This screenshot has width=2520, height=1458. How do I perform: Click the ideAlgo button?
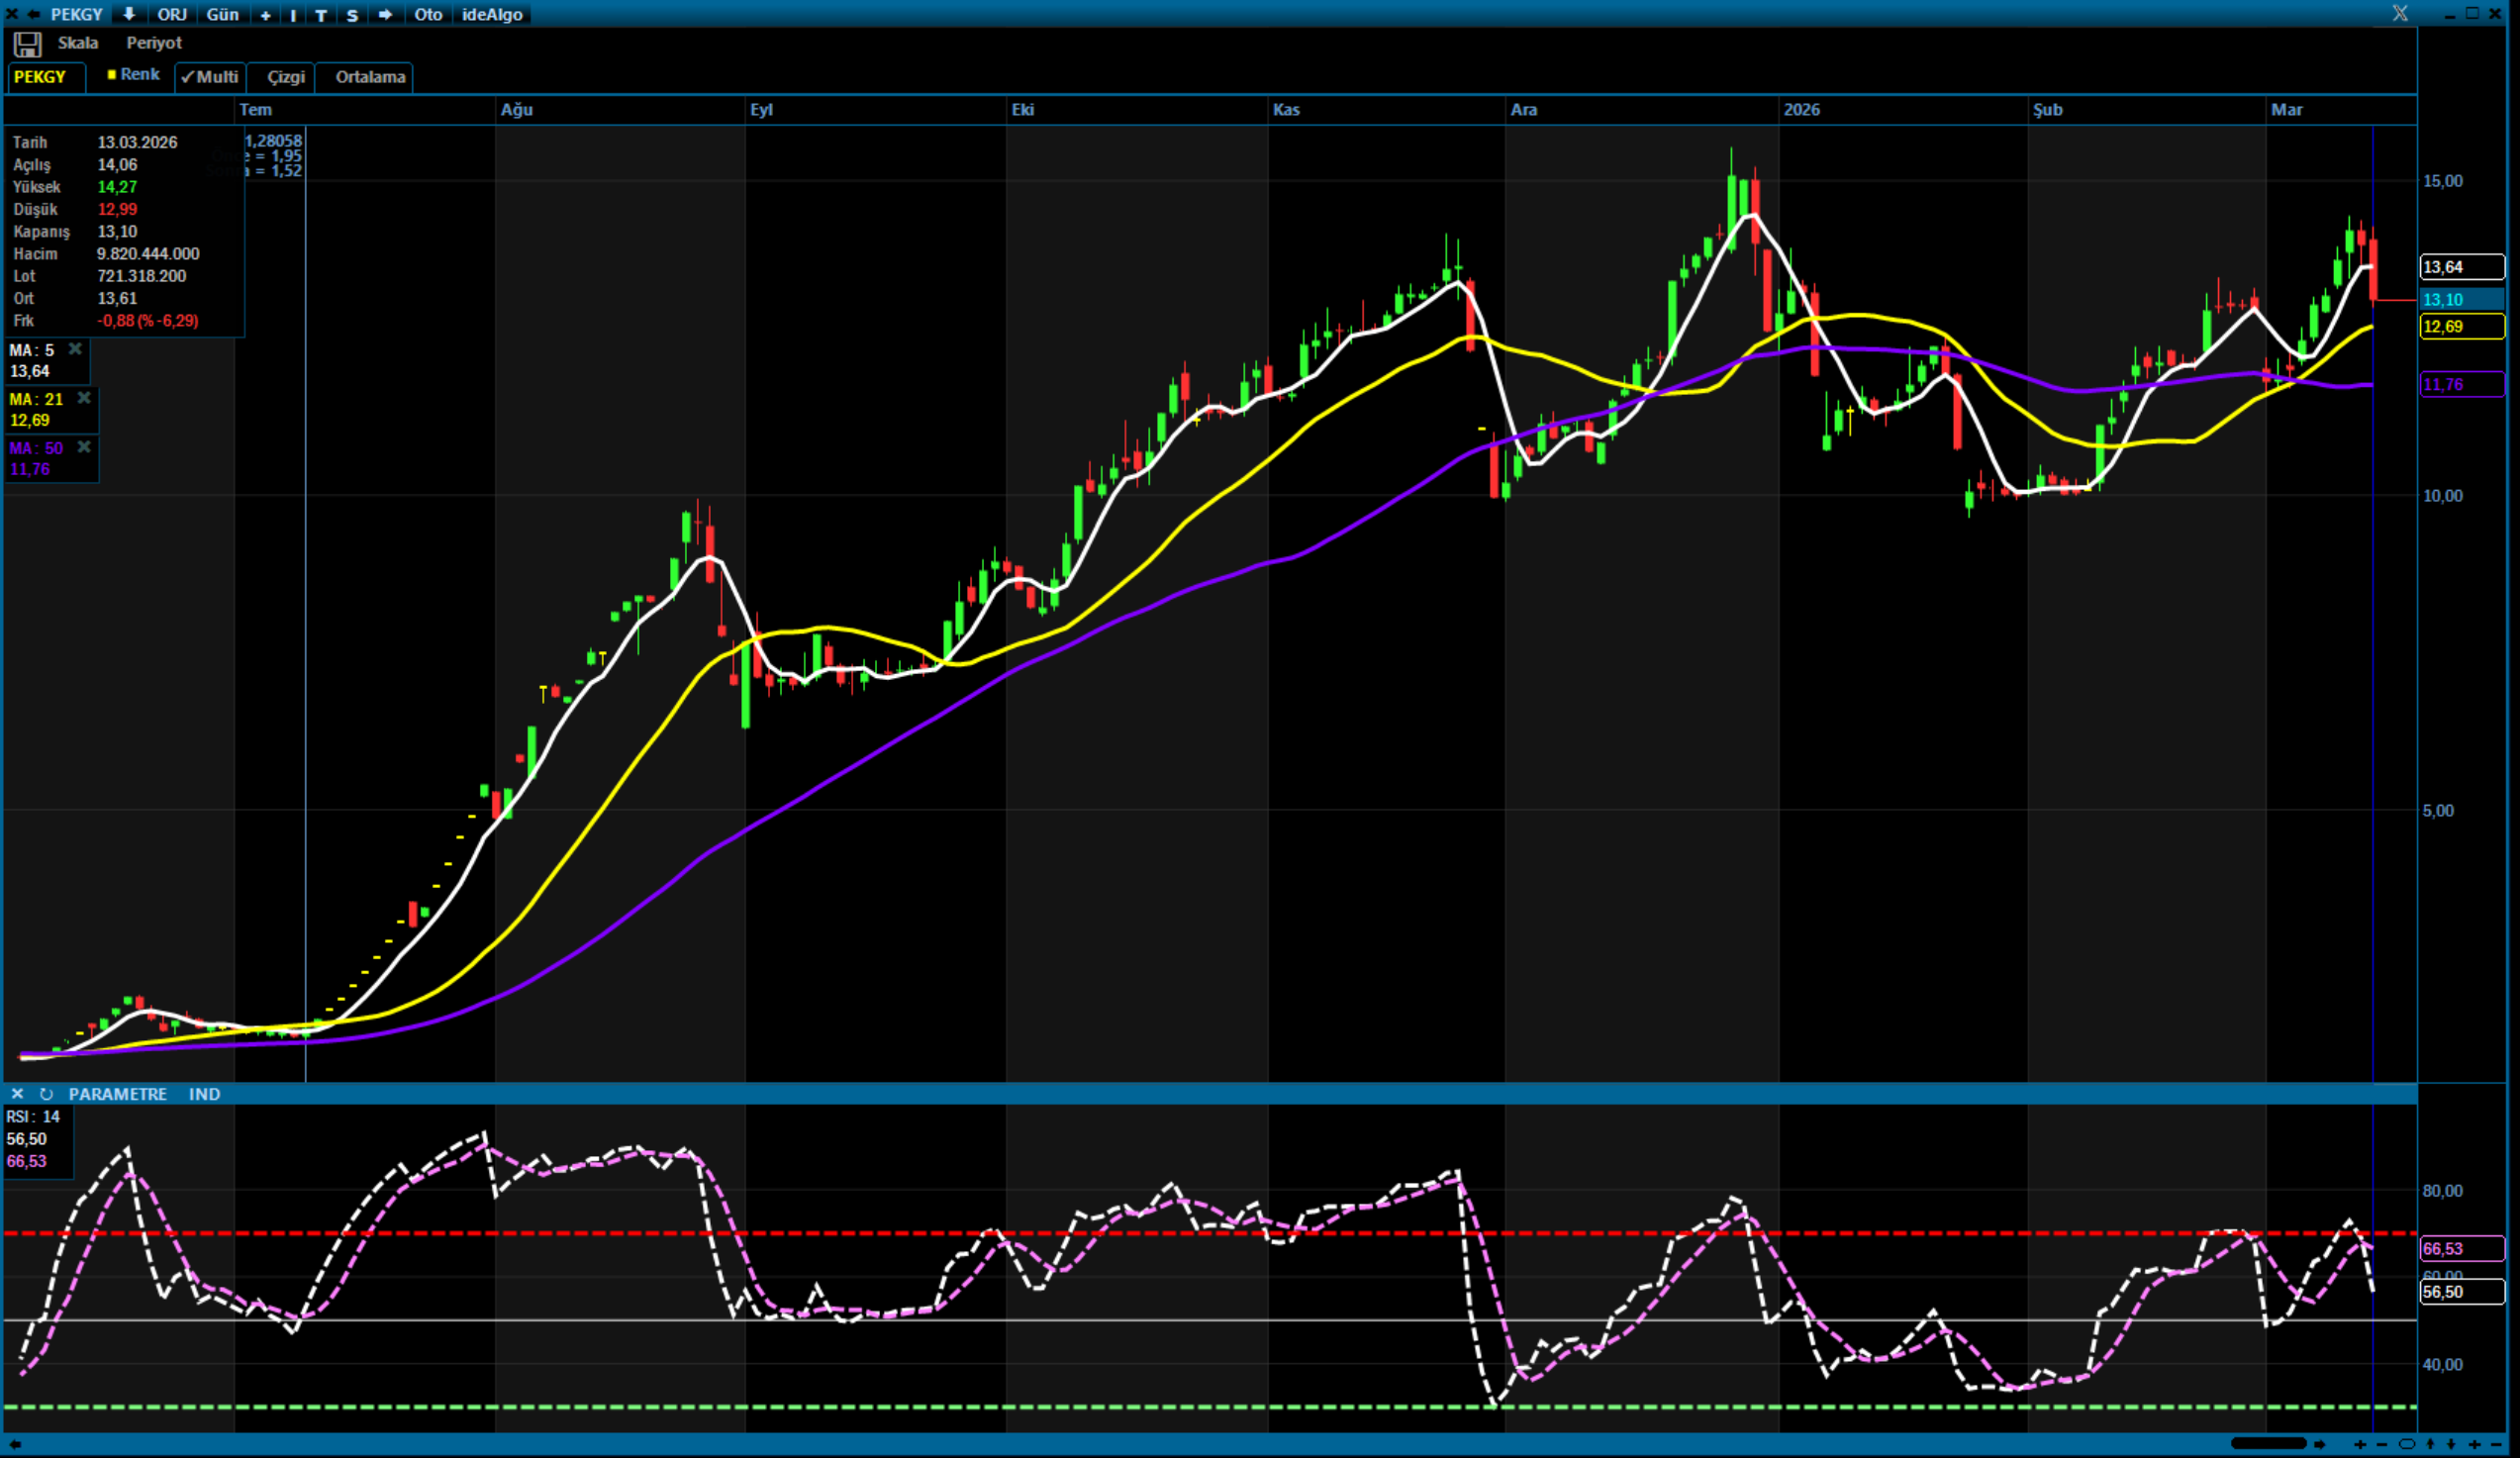[492, 14]
